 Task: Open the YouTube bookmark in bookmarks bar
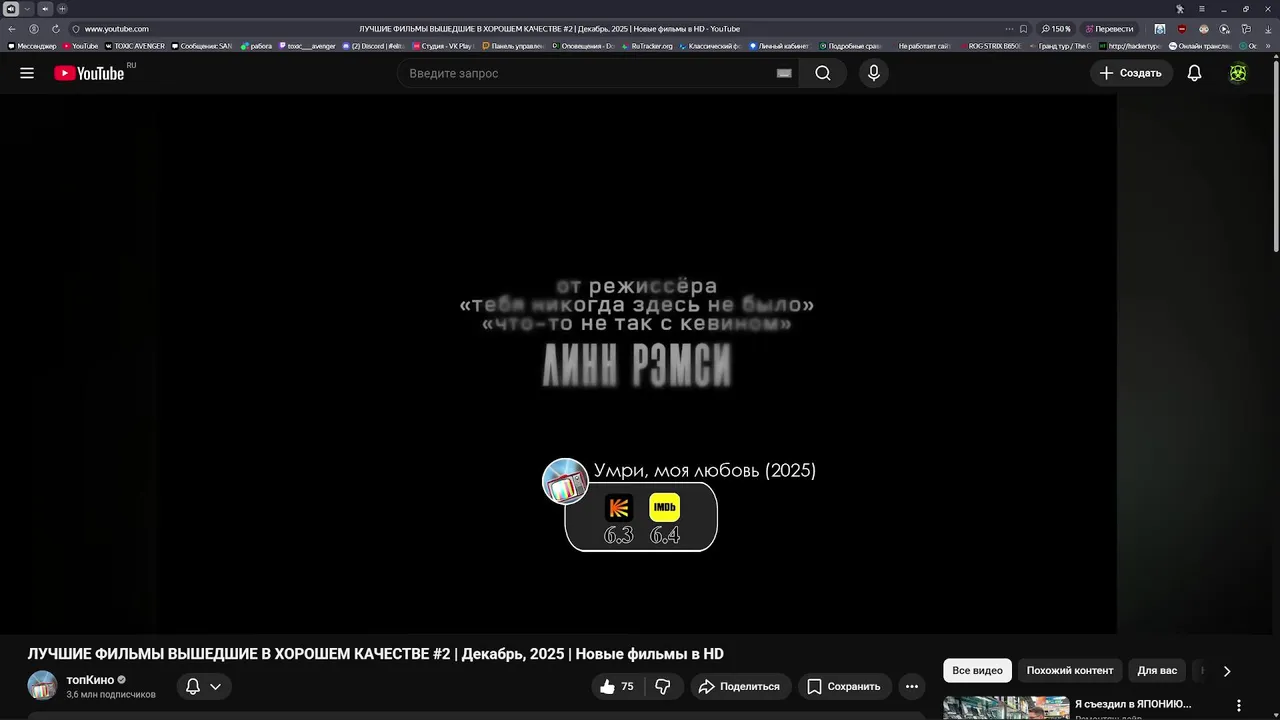pyautogui.click(x=81, y=46)
